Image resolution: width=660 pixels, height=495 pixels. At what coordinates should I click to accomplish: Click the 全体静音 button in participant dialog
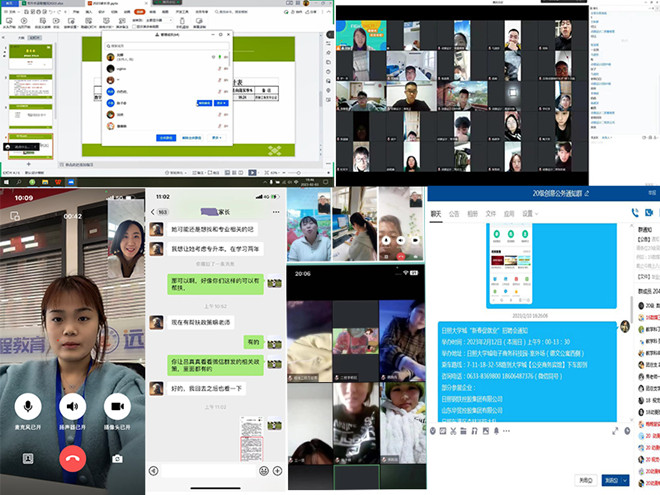click(x=166, y=137)
